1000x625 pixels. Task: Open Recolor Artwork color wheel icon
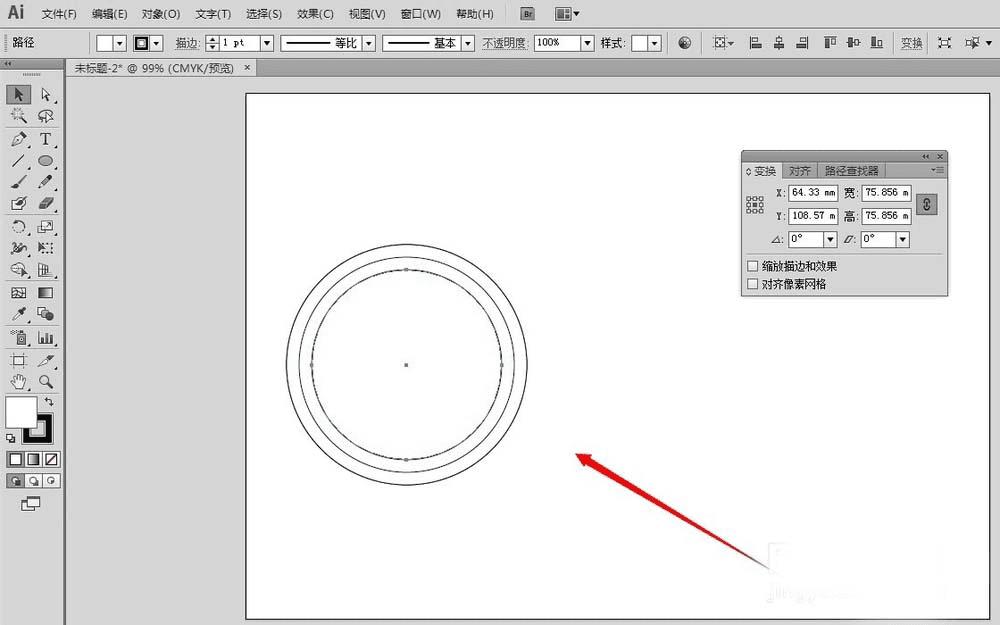[684, 43]
